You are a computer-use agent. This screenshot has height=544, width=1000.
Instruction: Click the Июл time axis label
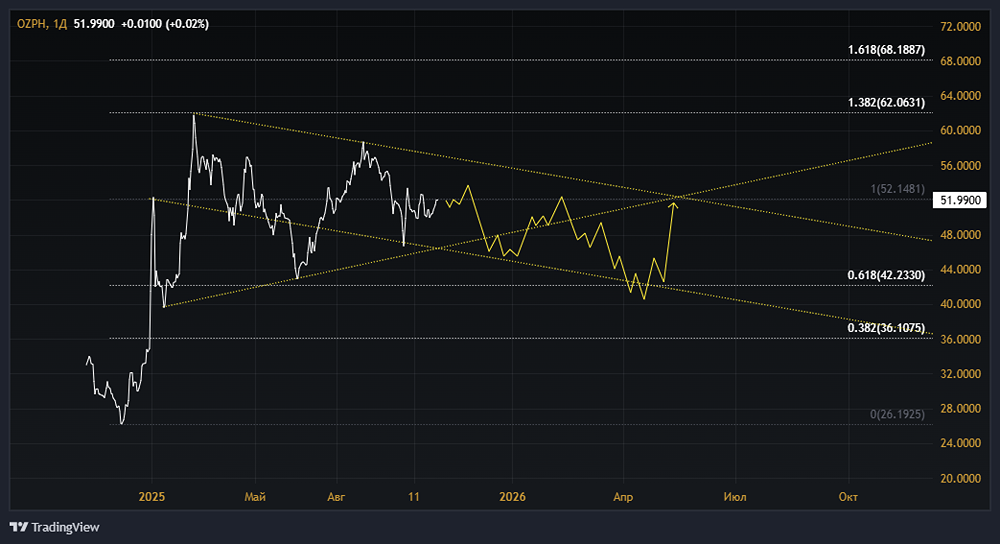tap(735, 497)
